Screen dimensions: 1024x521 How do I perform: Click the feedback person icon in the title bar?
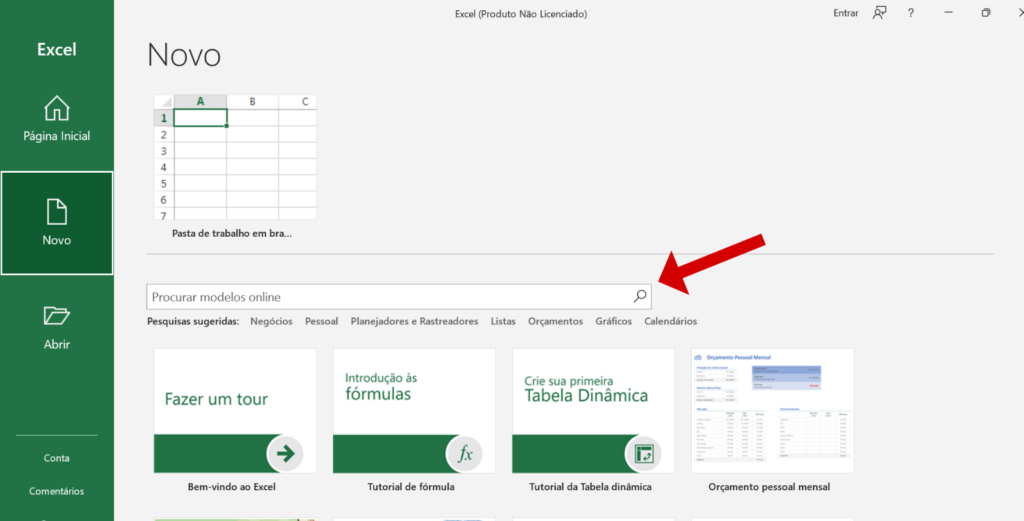[880, 13]
